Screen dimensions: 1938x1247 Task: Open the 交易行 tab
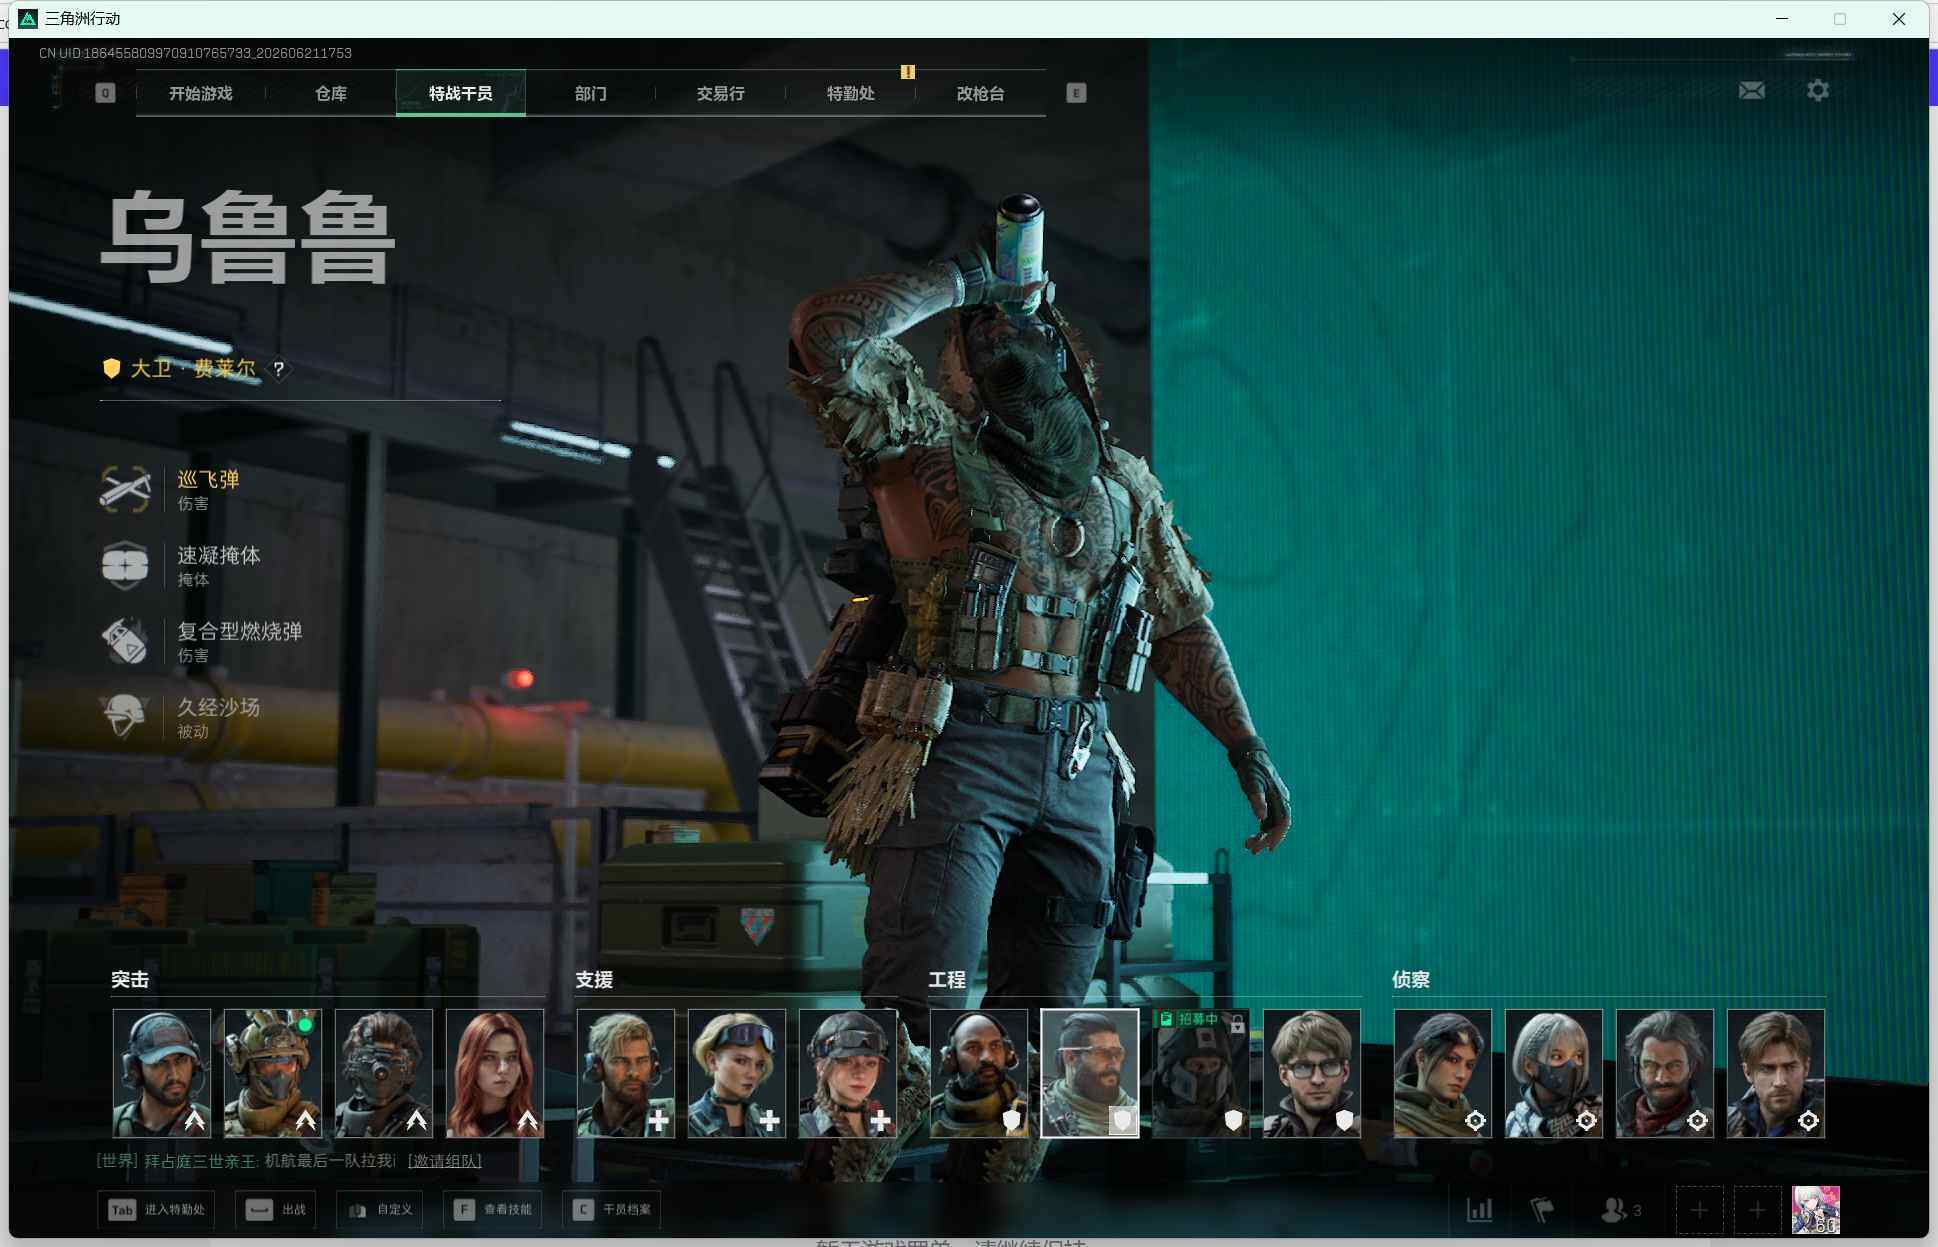[x=721, y=93]
